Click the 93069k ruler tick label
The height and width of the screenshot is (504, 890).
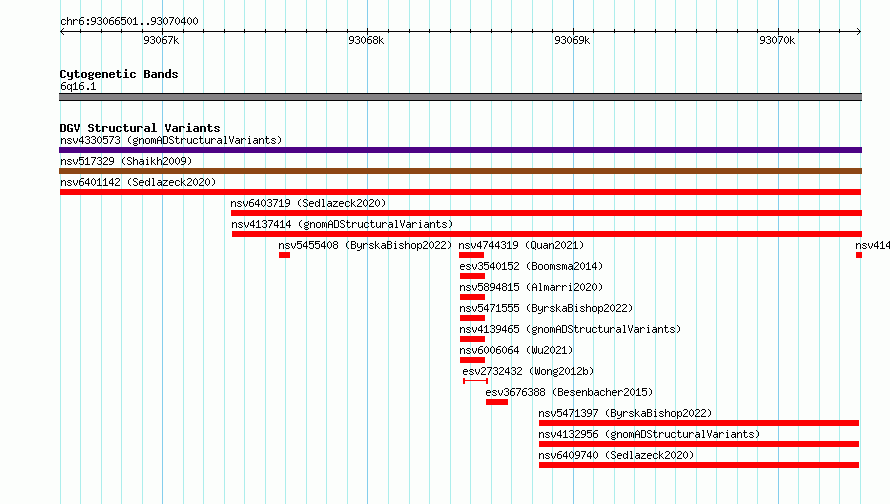coord(572,40)
